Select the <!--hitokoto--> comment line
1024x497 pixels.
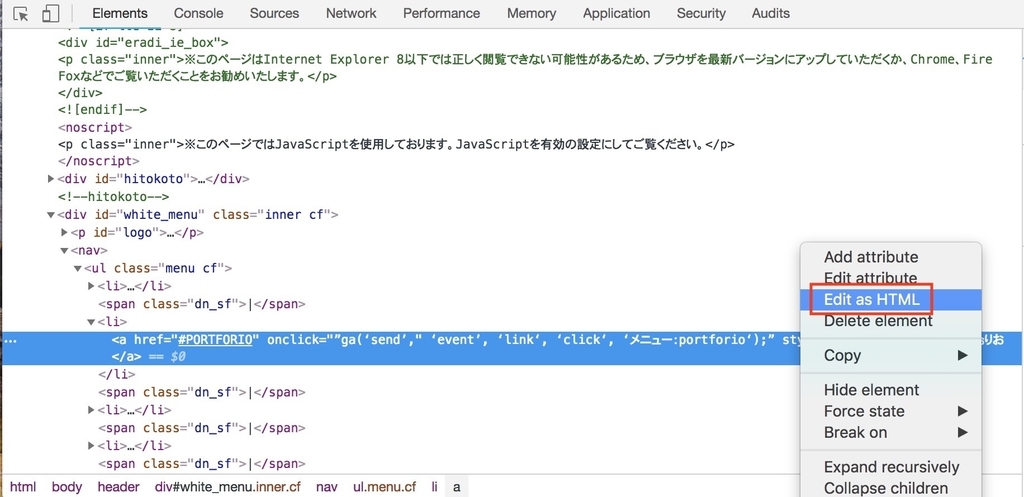[114, 197]
